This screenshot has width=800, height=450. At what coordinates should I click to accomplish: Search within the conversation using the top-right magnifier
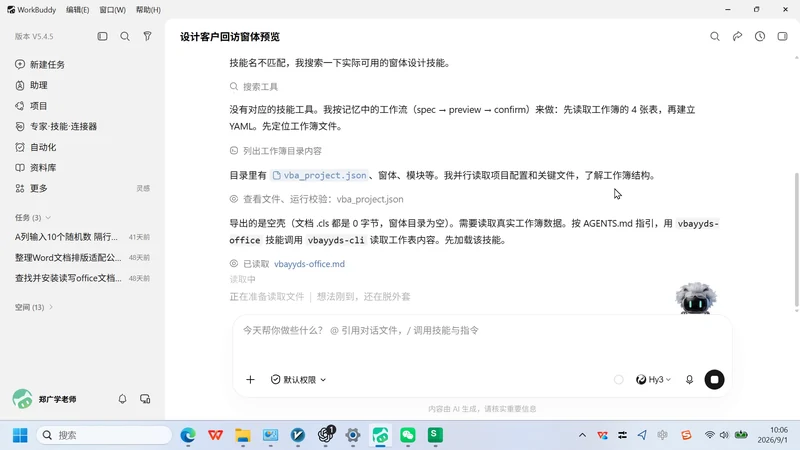715,36
